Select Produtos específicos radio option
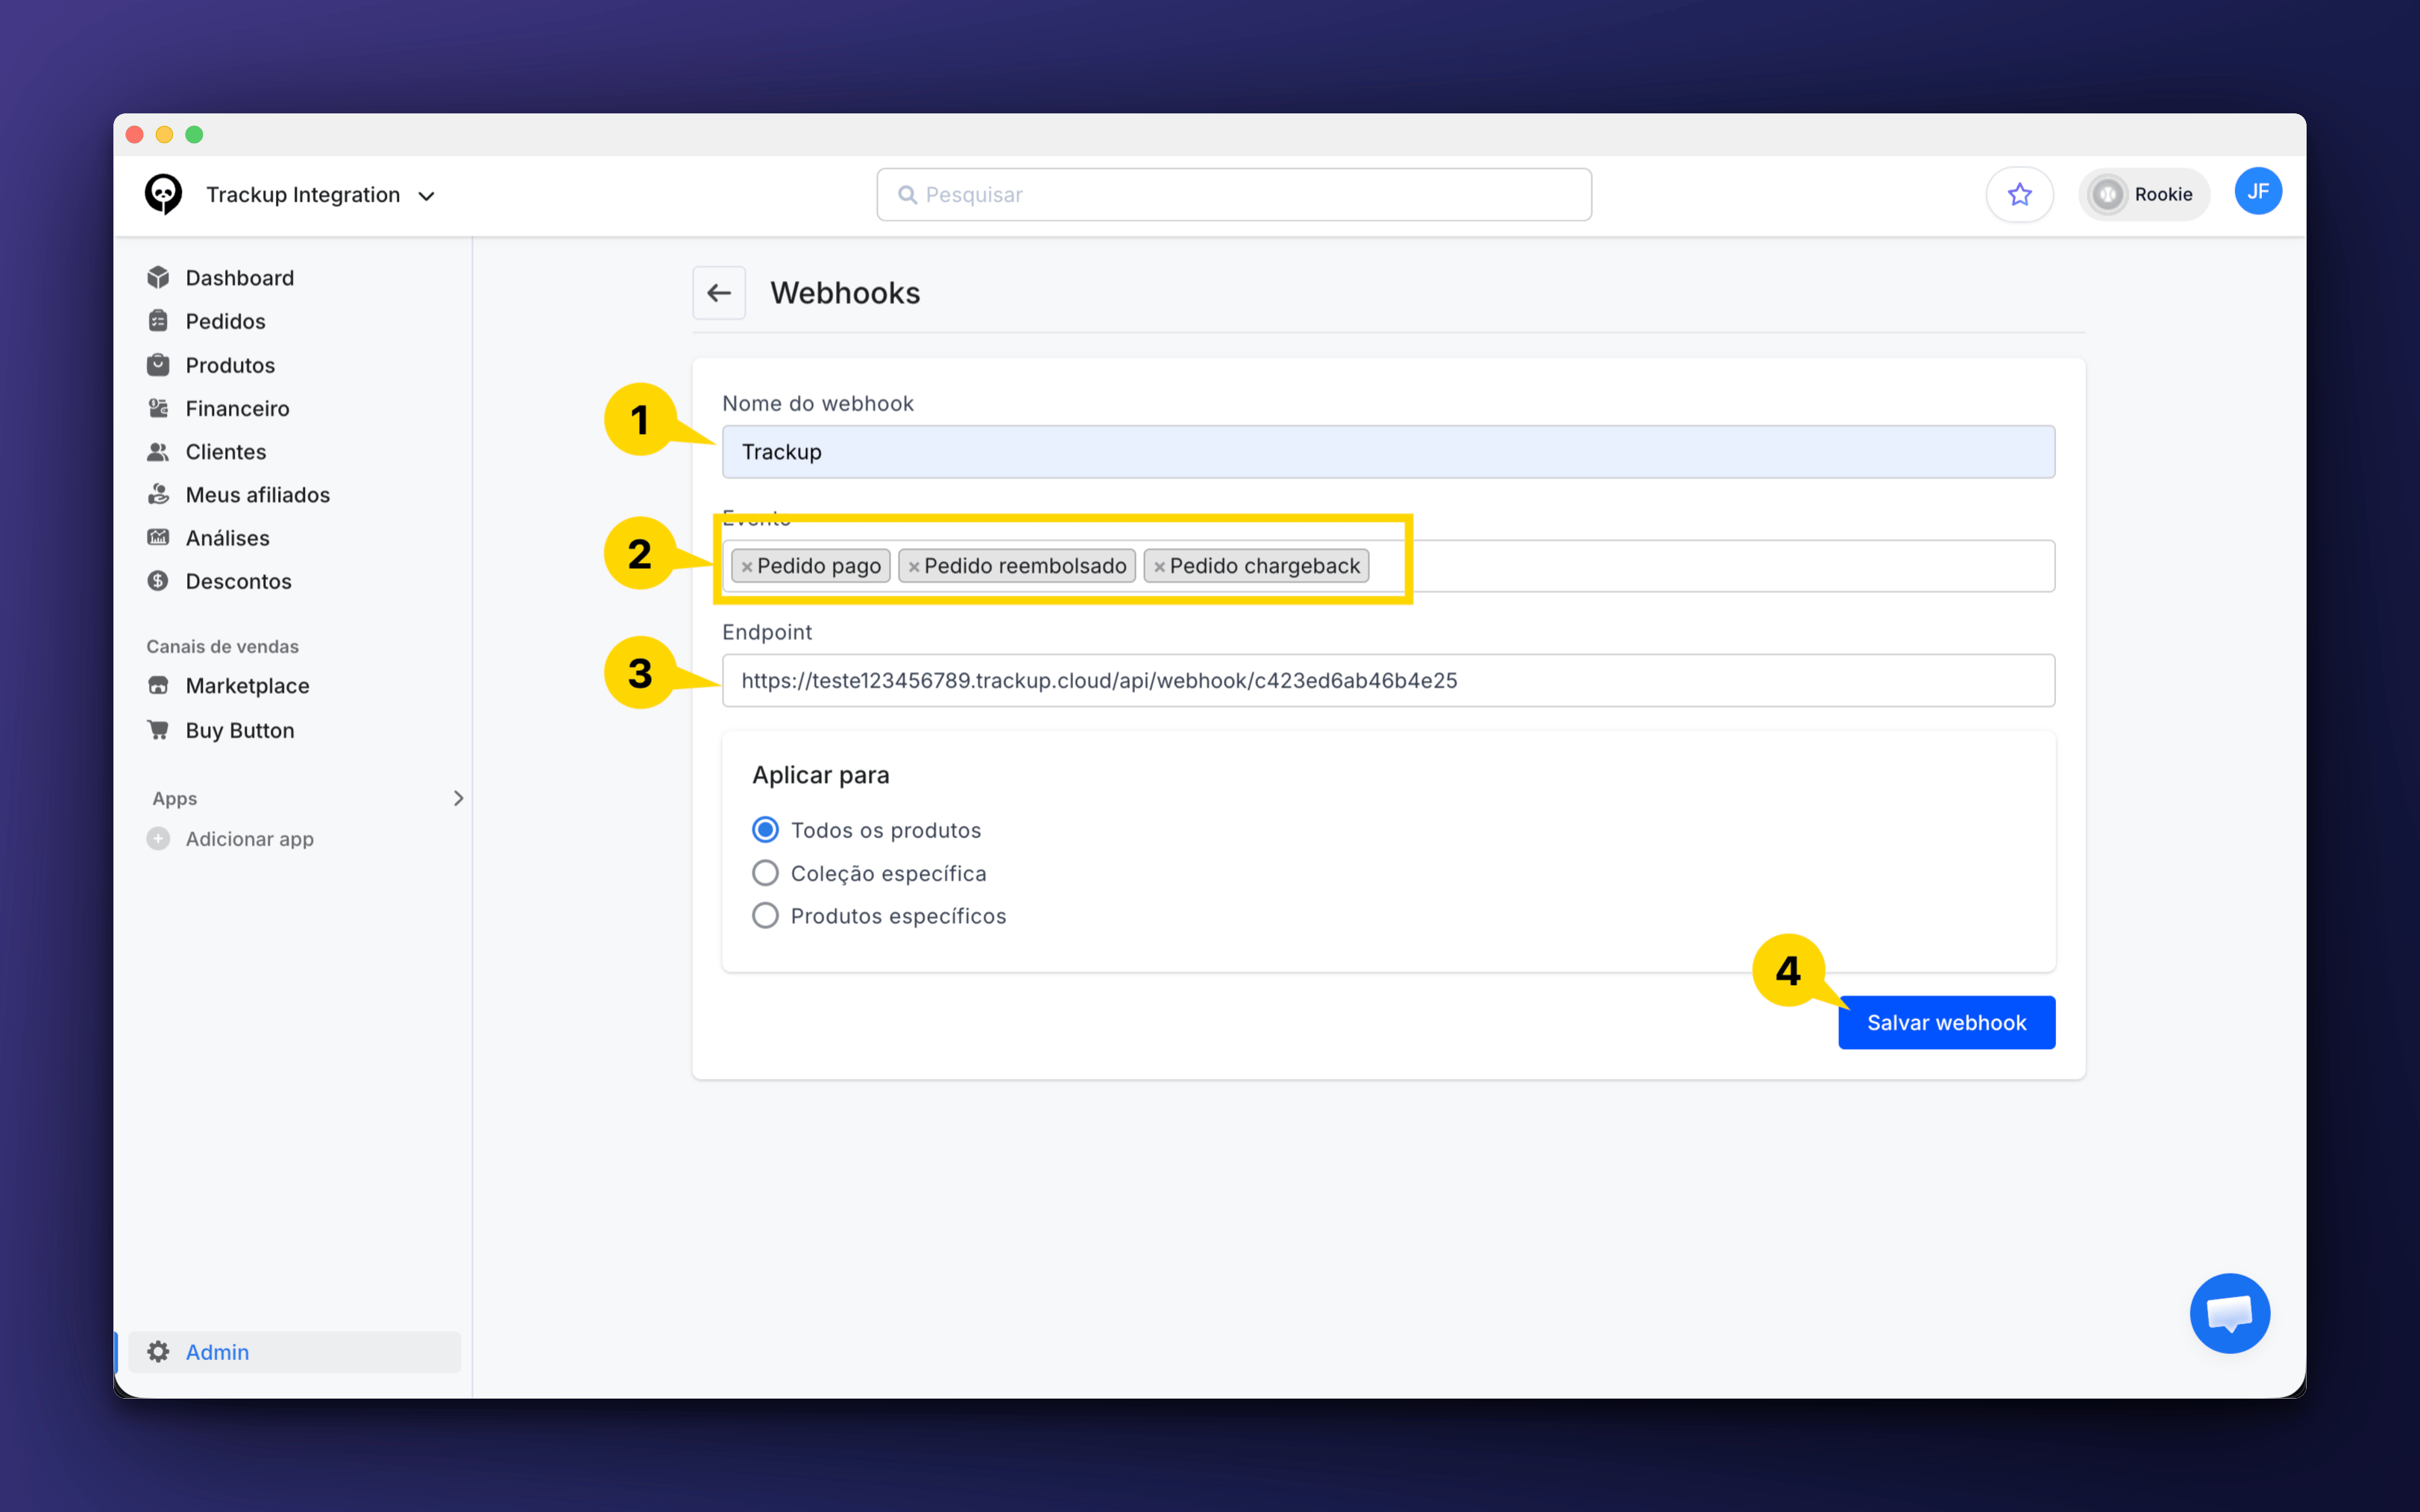Screen dimensions: 2420x1512 [x=765, y=915]
